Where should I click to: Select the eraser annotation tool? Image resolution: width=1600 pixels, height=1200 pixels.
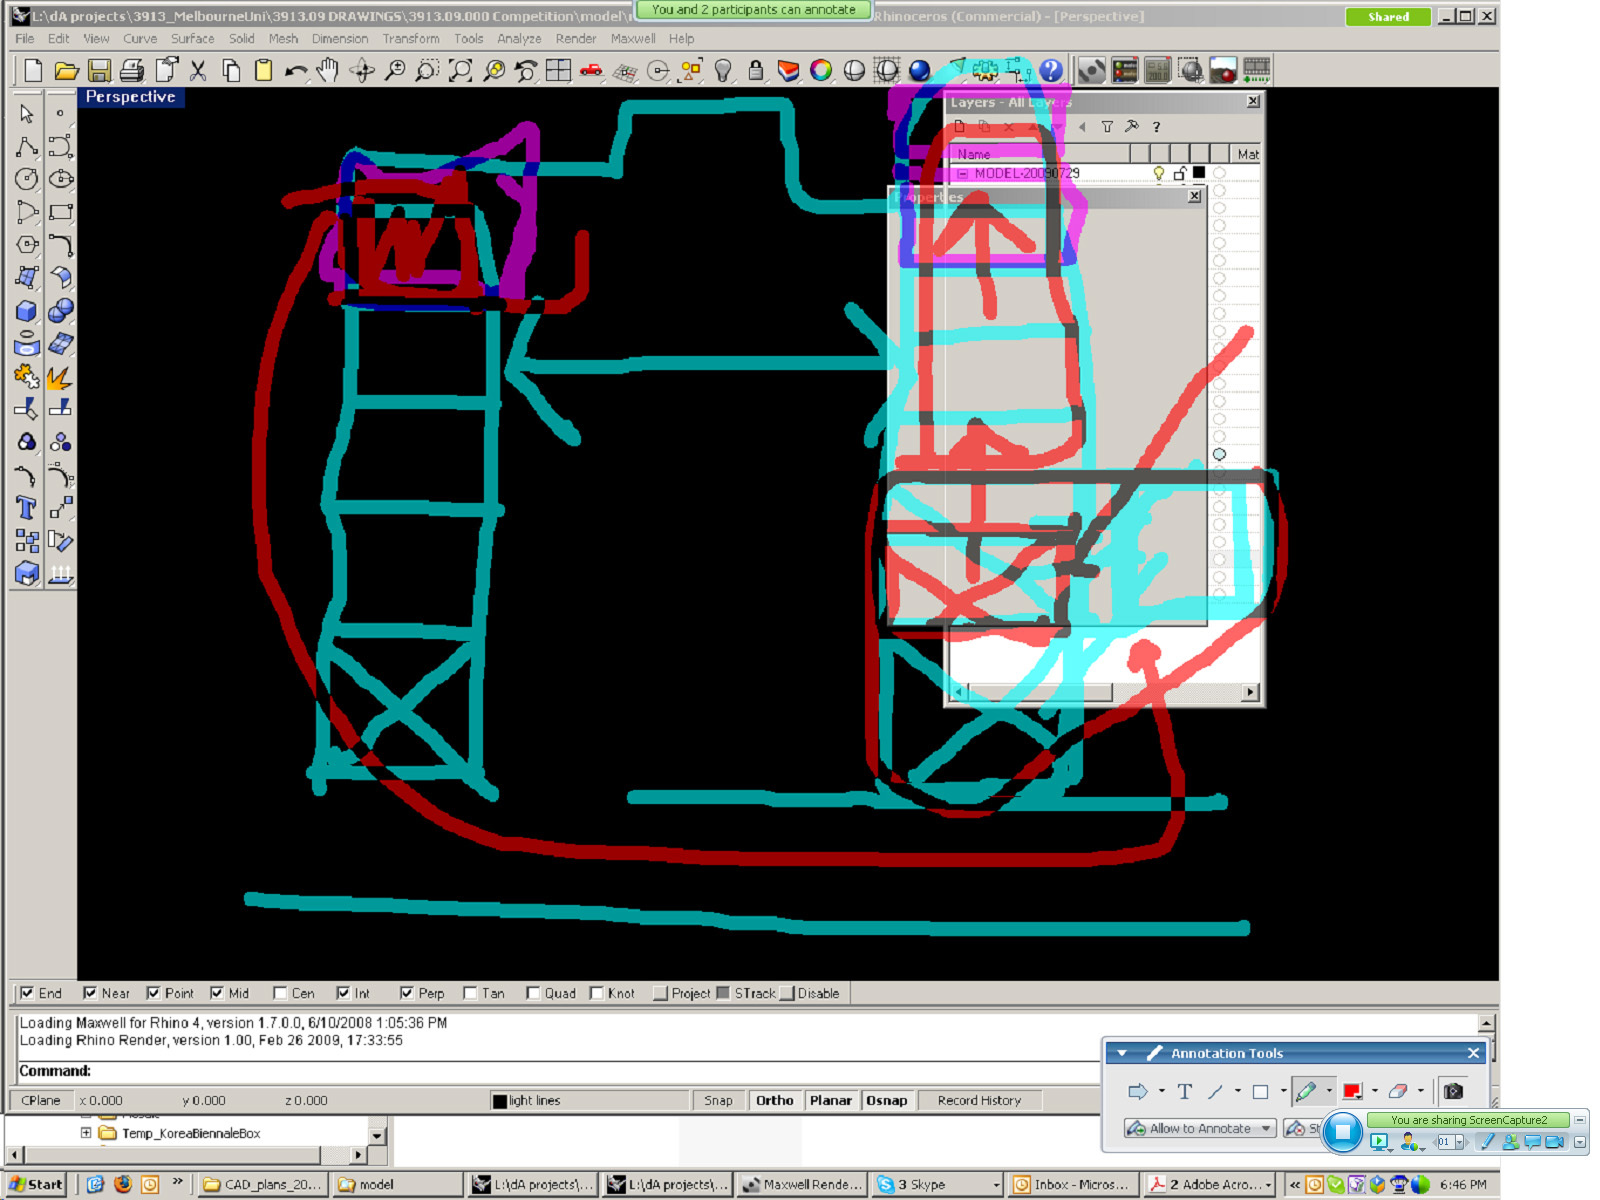pos(1397,1091)
